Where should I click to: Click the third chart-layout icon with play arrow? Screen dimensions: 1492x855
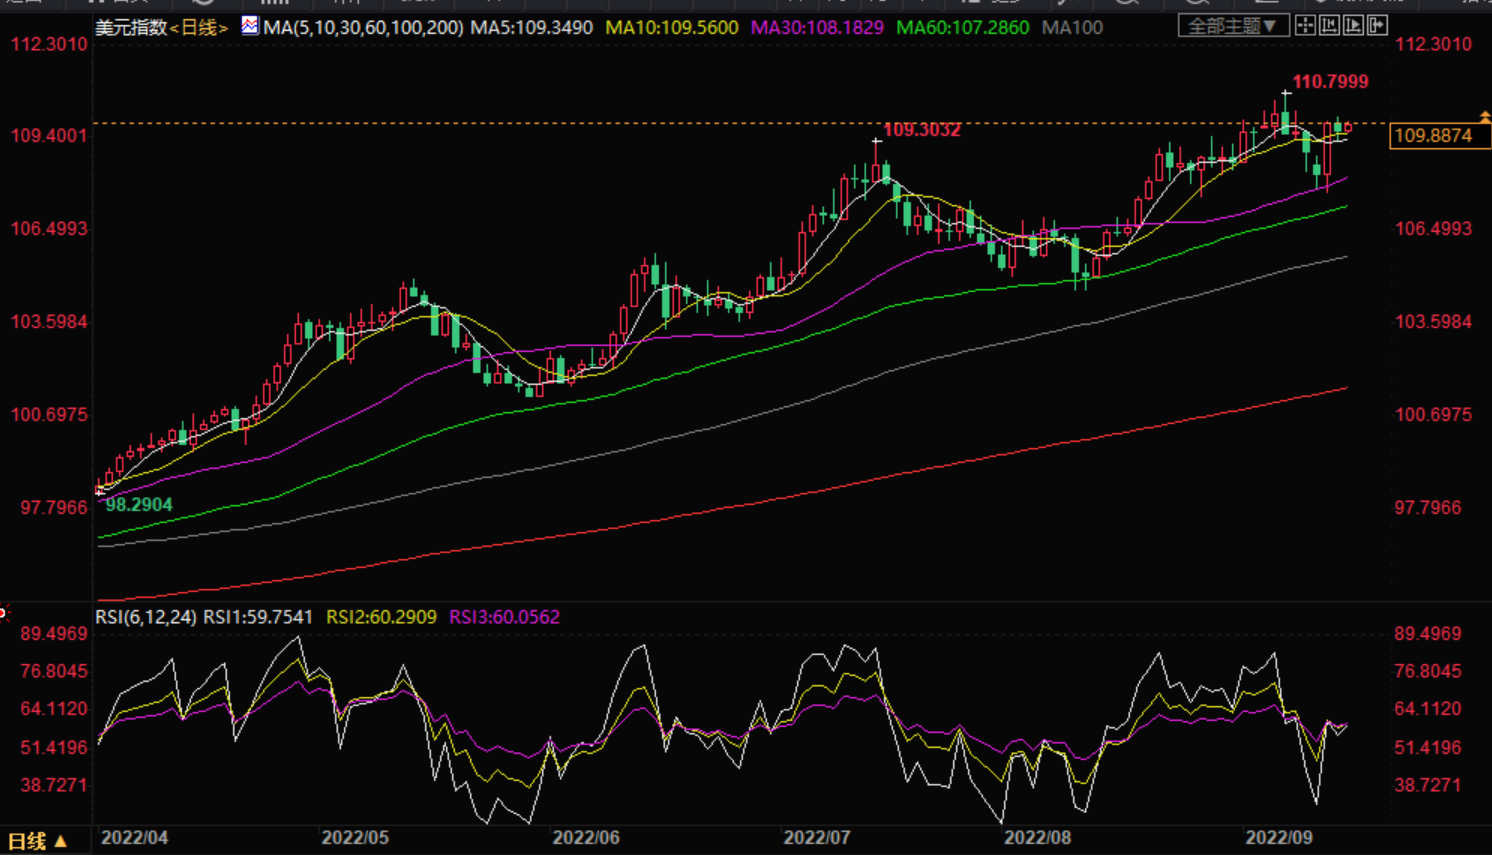click(x=1353, y=26)
